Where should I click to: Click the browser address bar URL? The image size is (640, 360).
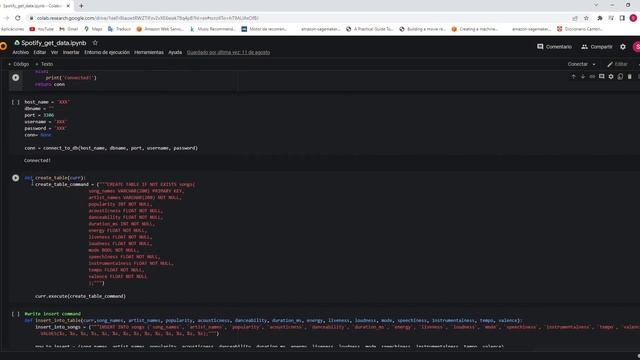[148, 18]
